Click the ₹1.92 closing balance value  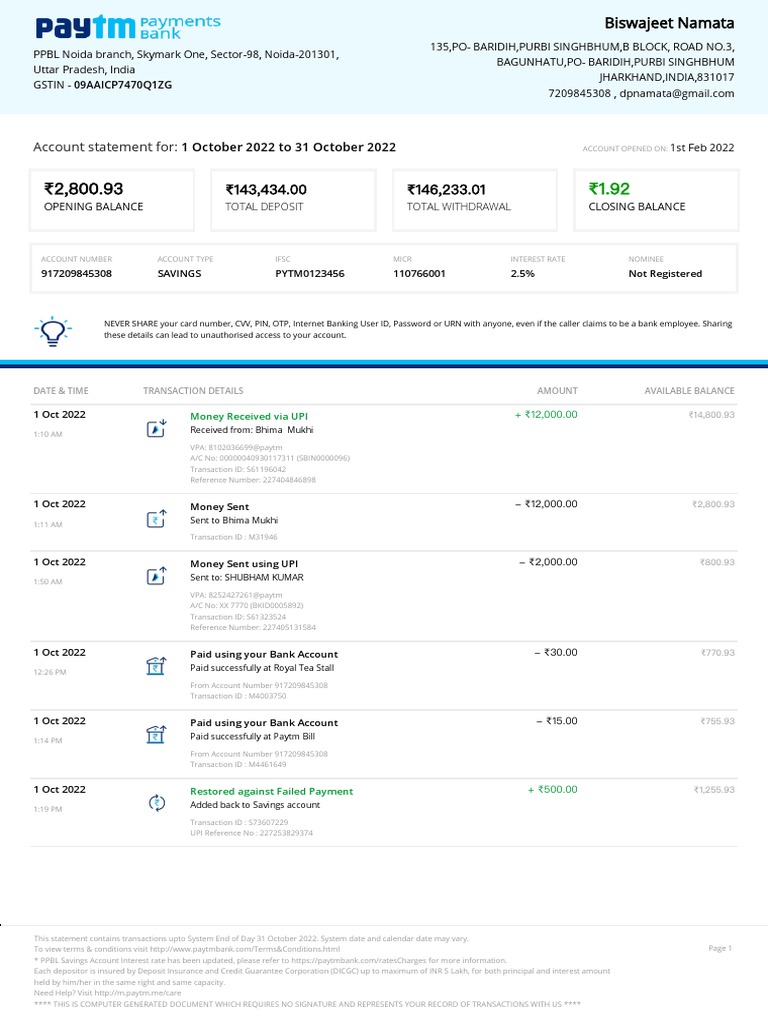pyautogui.click(x=609, y=189)
